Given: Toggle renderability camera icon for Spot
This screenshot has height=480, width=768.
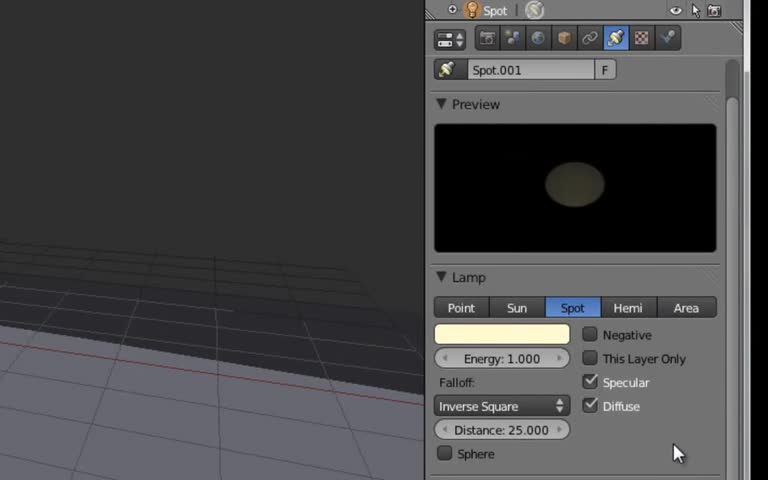Looking at the screenshot, I should point(714,10).
